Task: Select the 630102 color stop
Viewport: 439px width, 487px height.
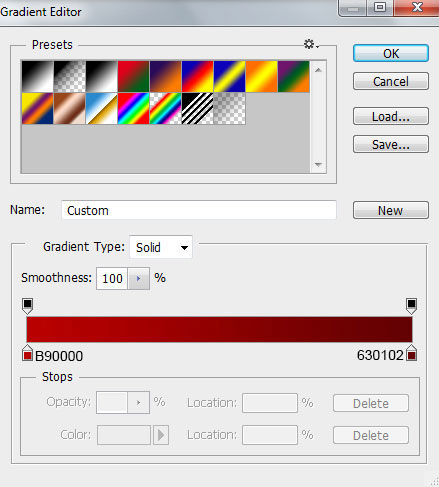Action: click(411, 353)
